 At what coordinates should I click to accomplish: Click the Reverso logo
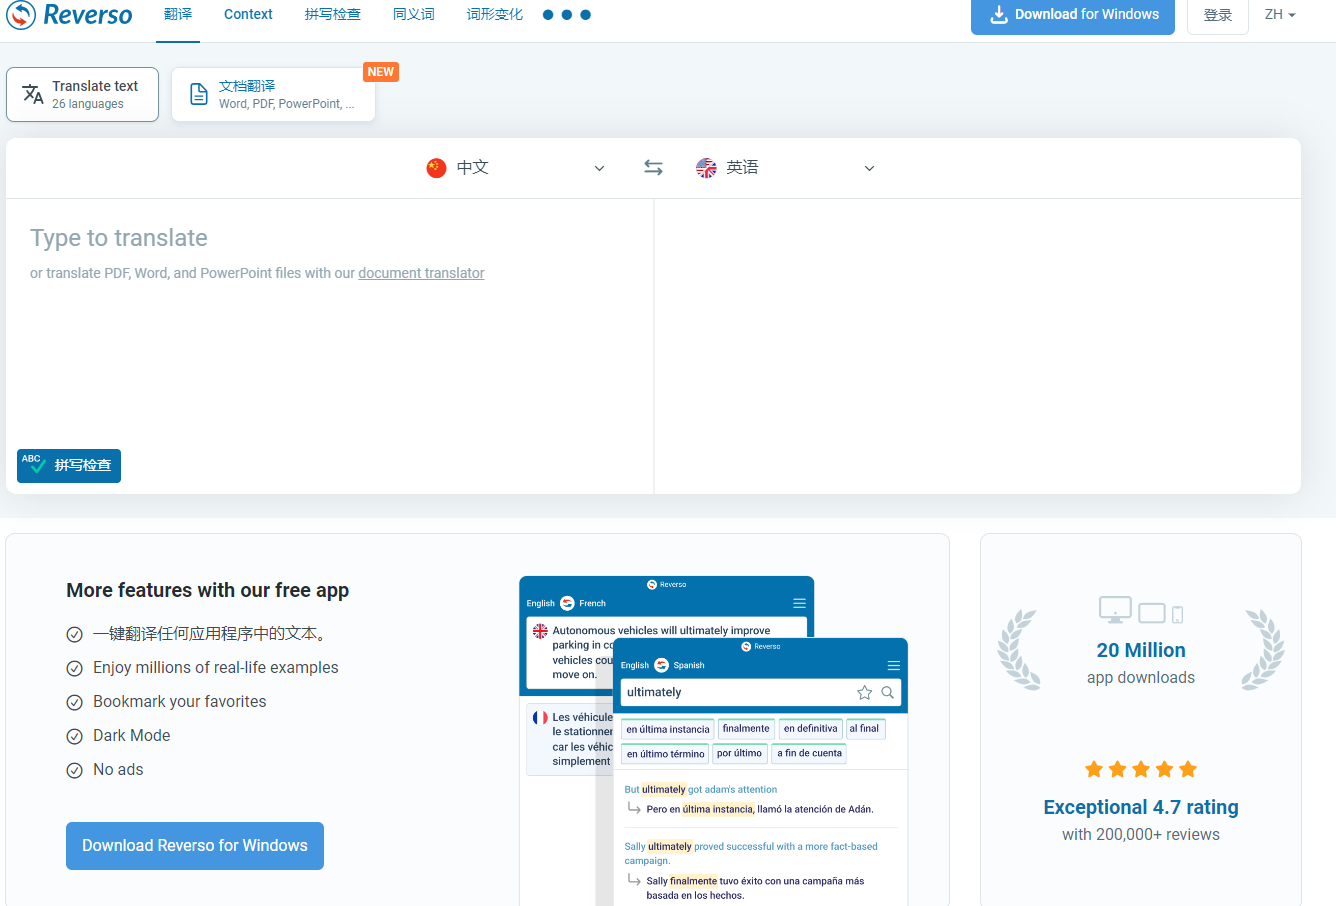pyautogui.click(x=69, y=15)
